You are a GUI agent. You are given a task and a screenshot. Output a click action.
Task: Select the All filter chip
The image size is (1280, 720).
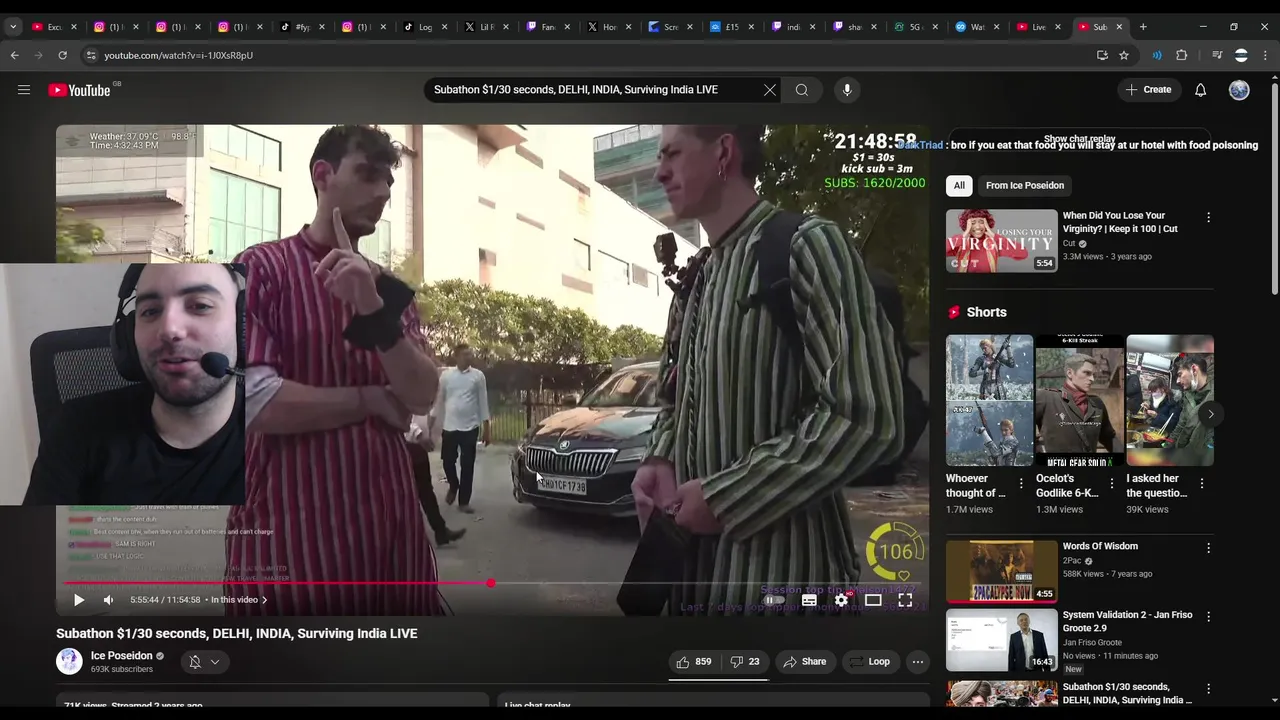959,185
